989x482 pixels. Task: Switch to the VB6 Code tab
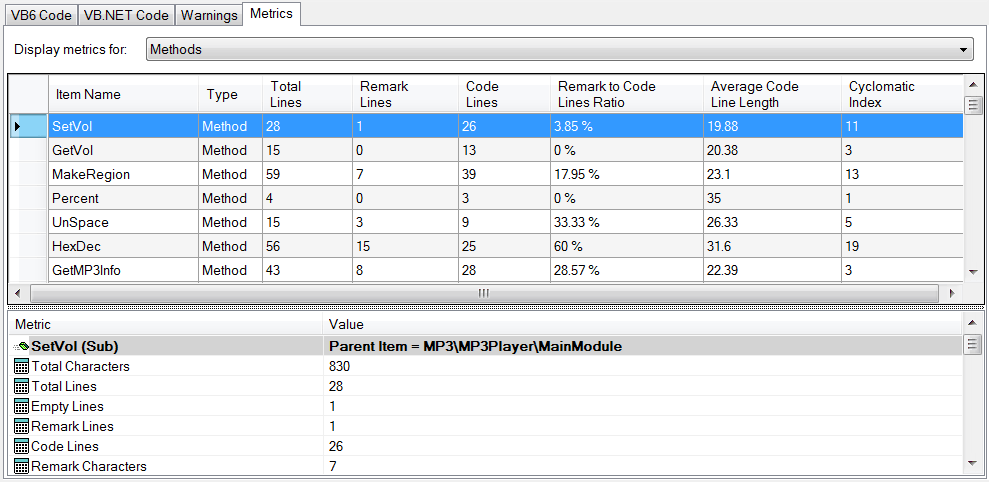pyautogui.click(x=41, y=15)
